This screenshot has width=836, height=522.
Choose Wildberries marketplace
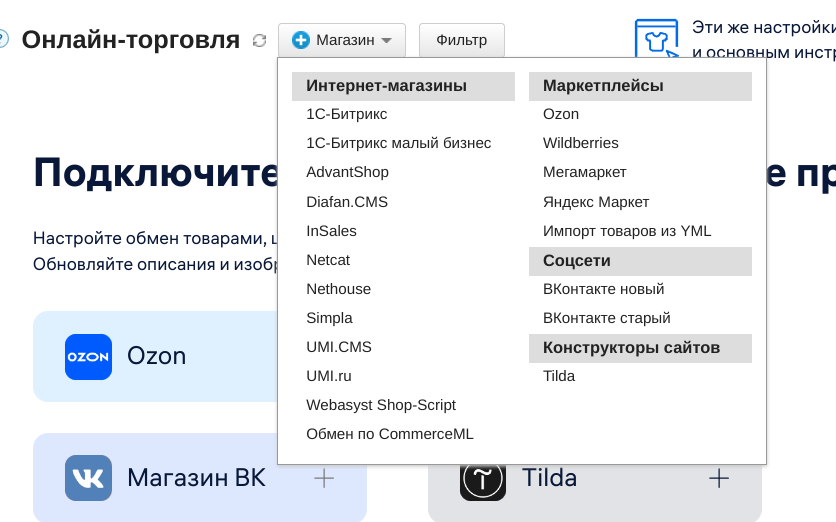click(x=581, y=143)
